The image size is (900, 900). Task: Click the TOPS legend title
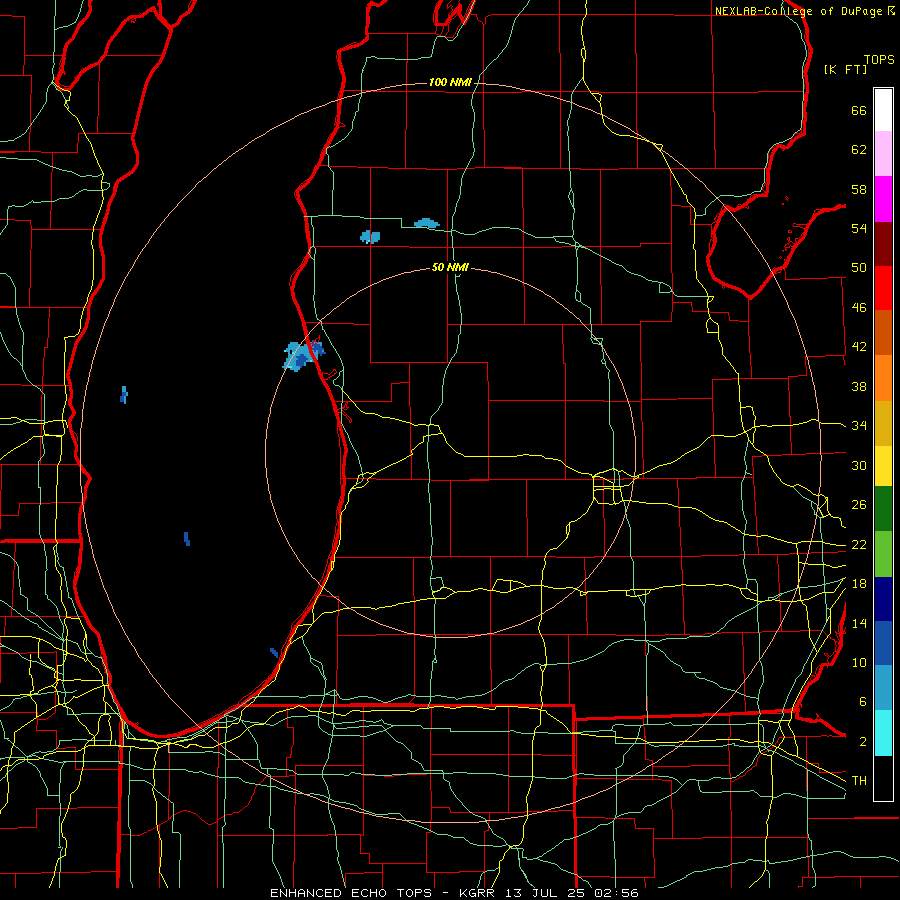(x=879, y=59)
